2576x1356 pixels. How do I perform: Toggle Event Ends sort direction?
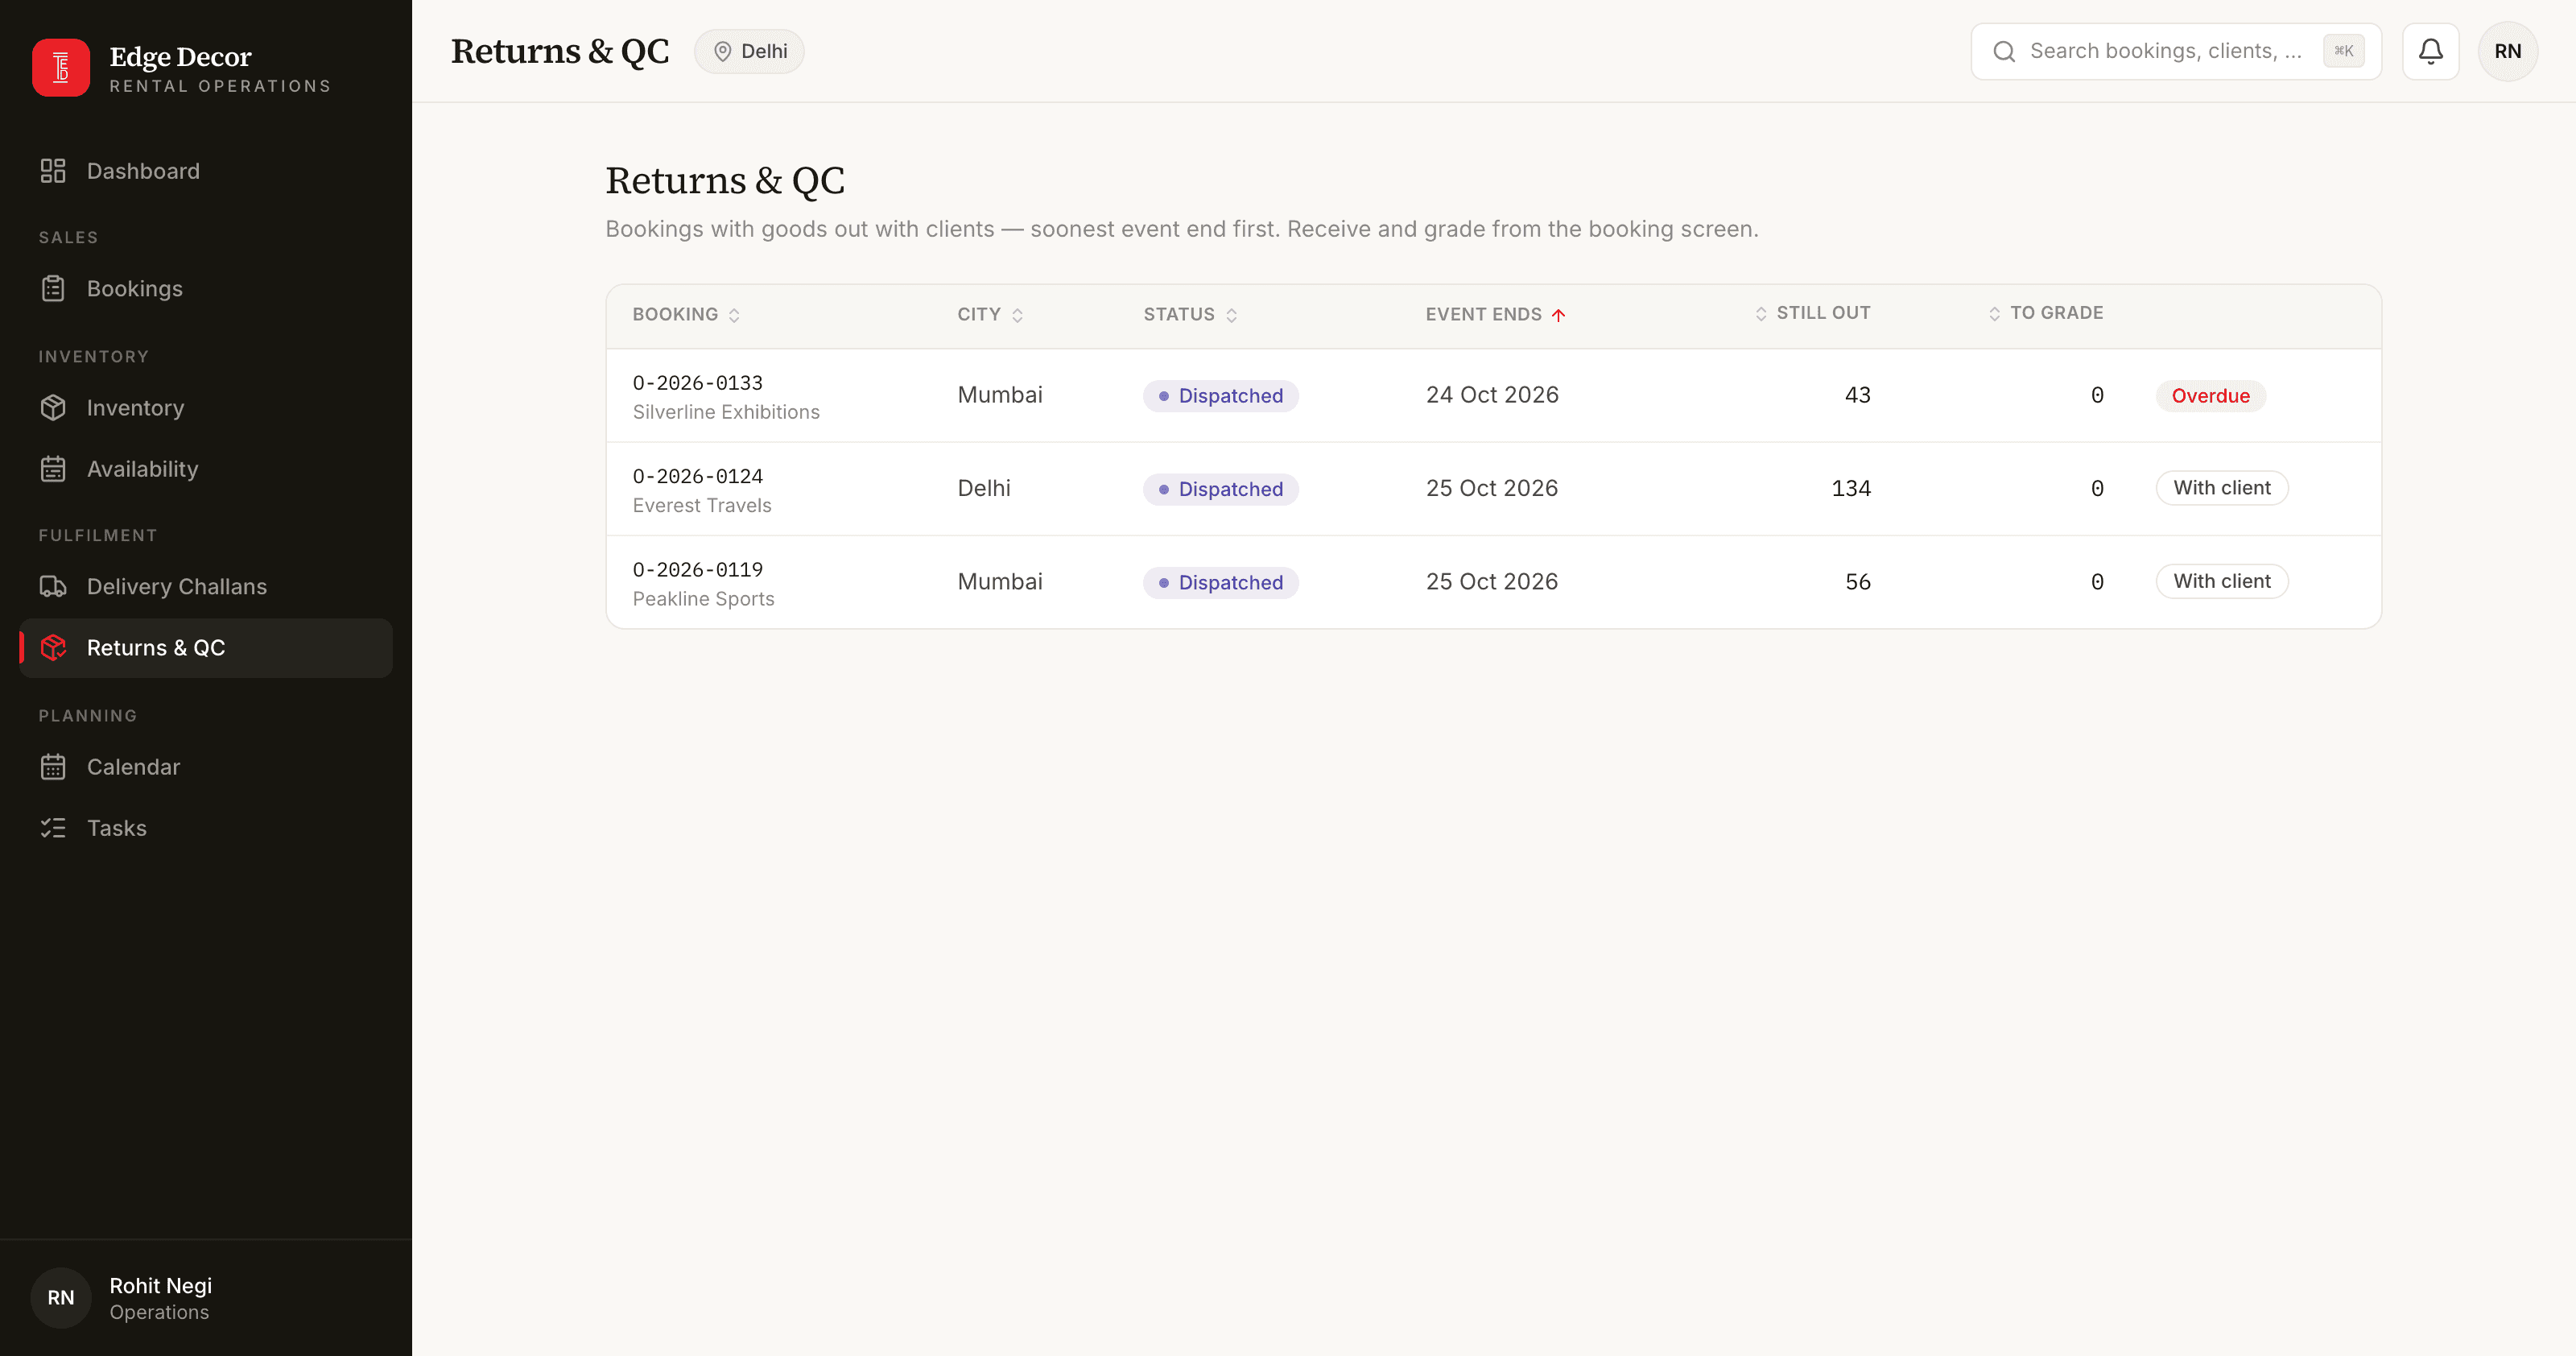[1495, 314]
